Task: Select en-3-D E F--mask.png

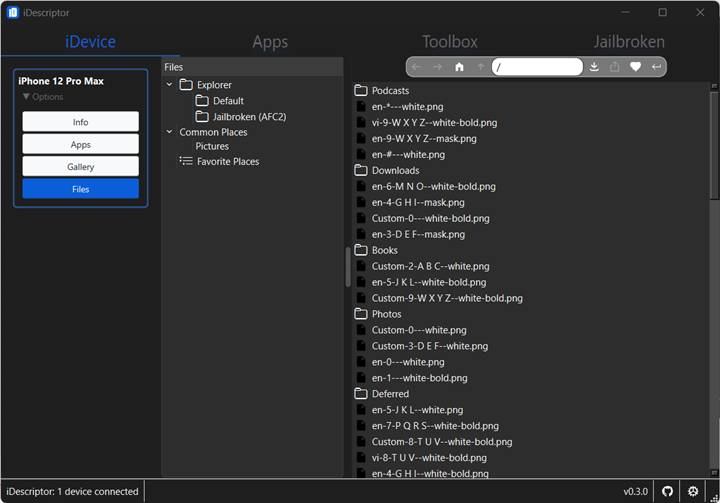Action: click(x=418, y=234)
